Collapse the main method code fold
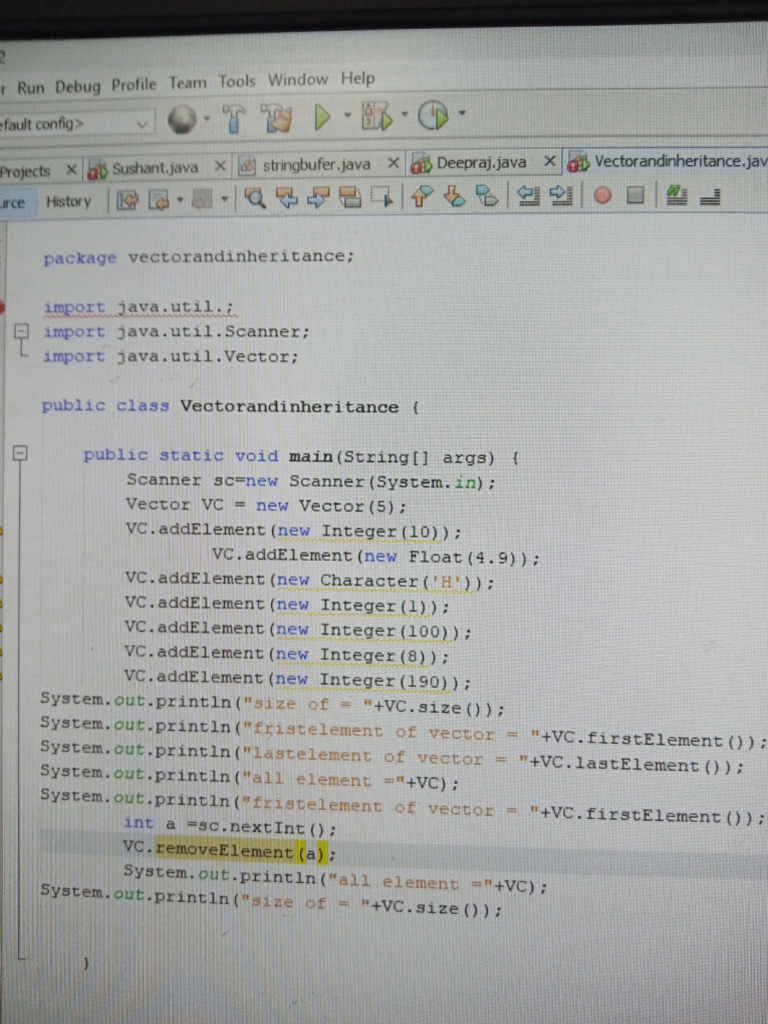The image size is (768, 1024). pos(19,454)
